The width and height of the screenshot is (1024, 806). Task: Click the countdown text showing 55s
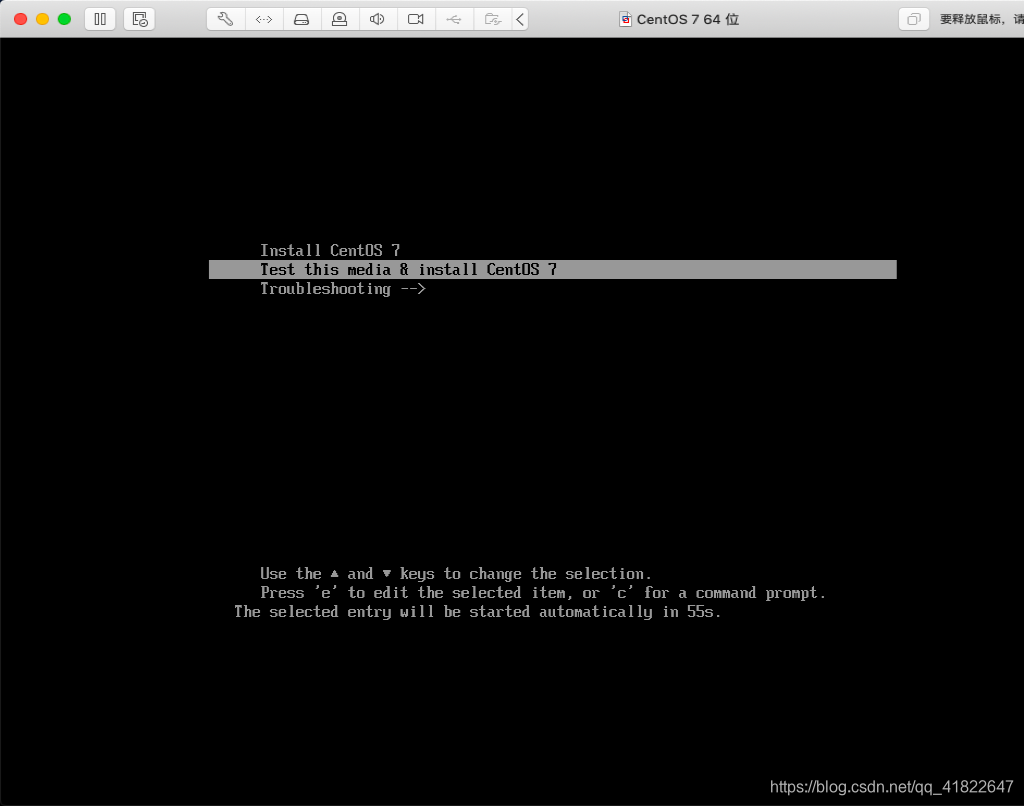477,611
